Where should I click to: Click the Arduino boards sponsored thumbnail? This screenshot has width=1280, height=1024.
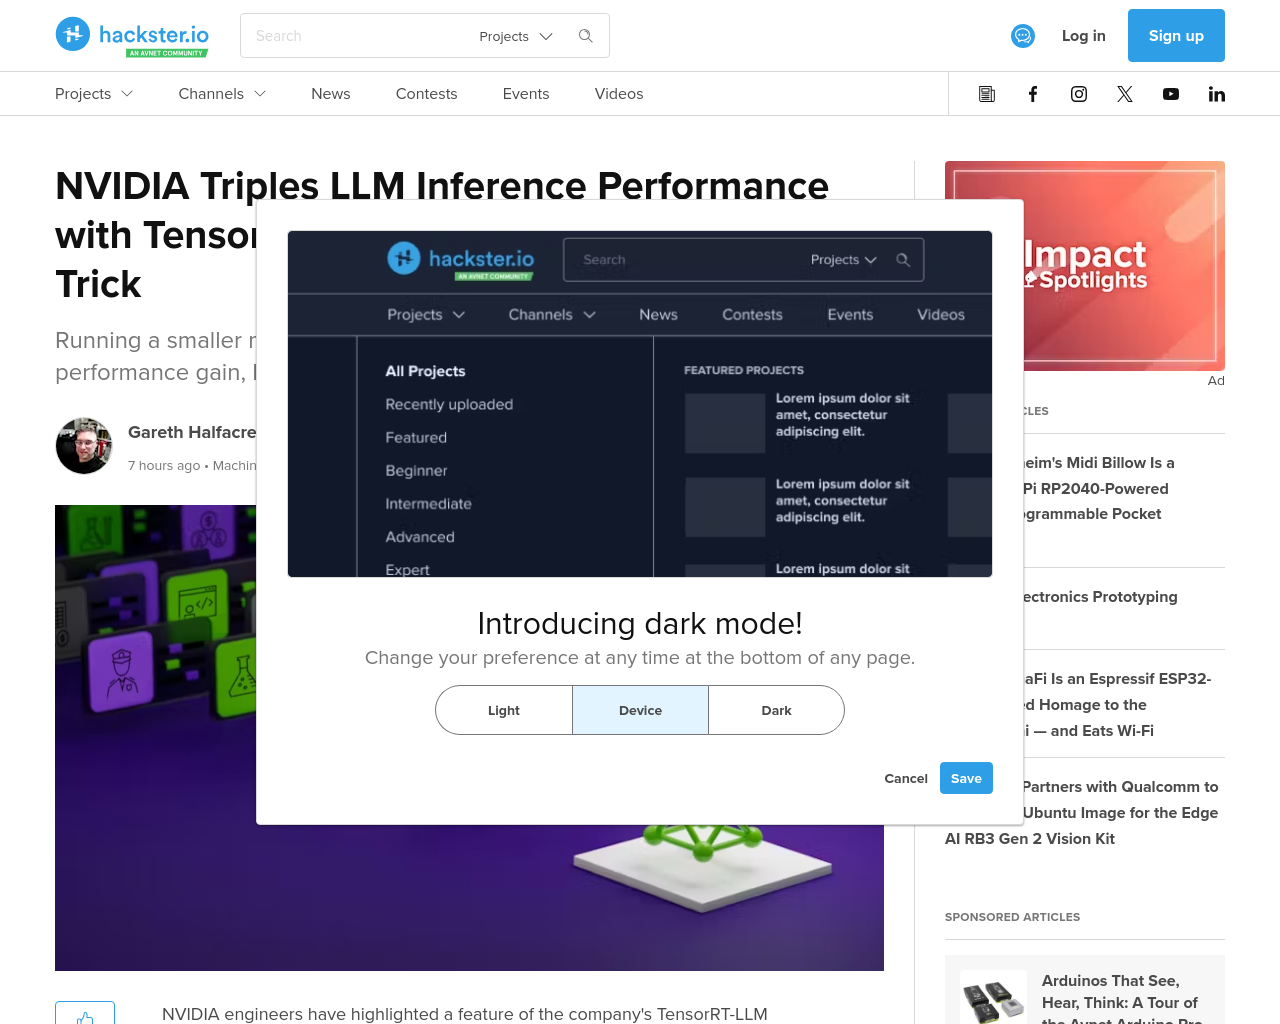(x=994, y=998)
